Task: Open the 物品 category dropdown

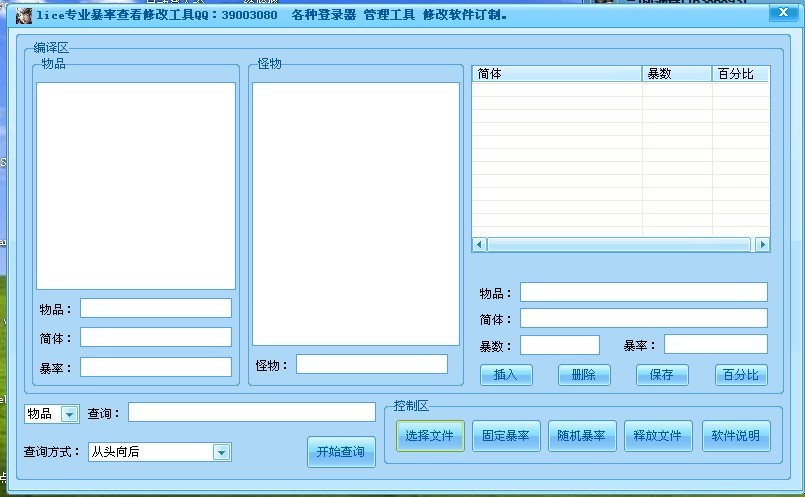Action: pyautogui.click(x=69, y=414)
